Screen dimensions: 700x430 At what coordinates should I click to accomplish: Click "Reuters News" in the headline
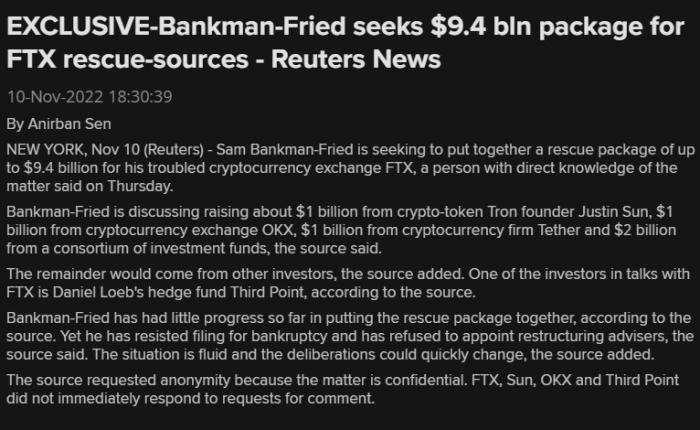point(356,59)
